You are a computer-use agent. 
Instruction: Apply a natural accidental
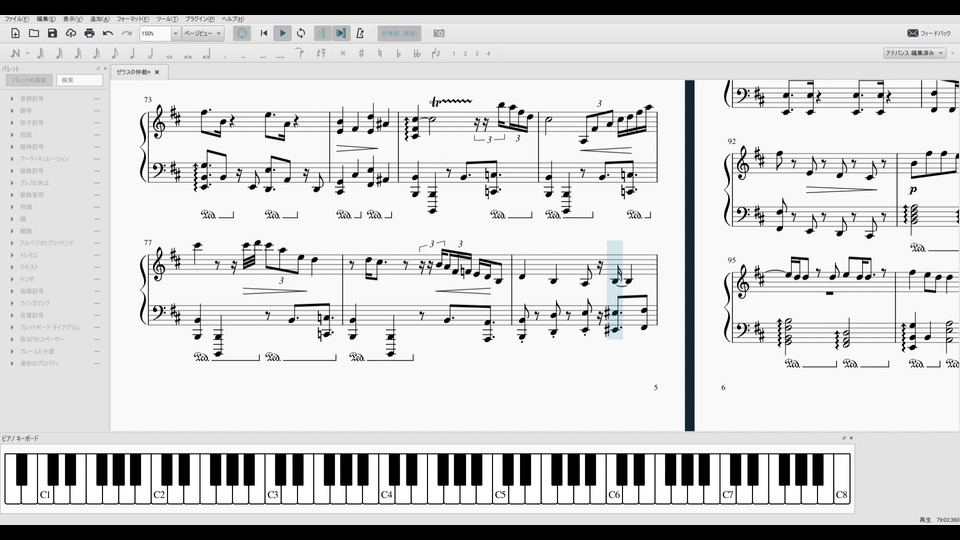[x=380, y=53]
